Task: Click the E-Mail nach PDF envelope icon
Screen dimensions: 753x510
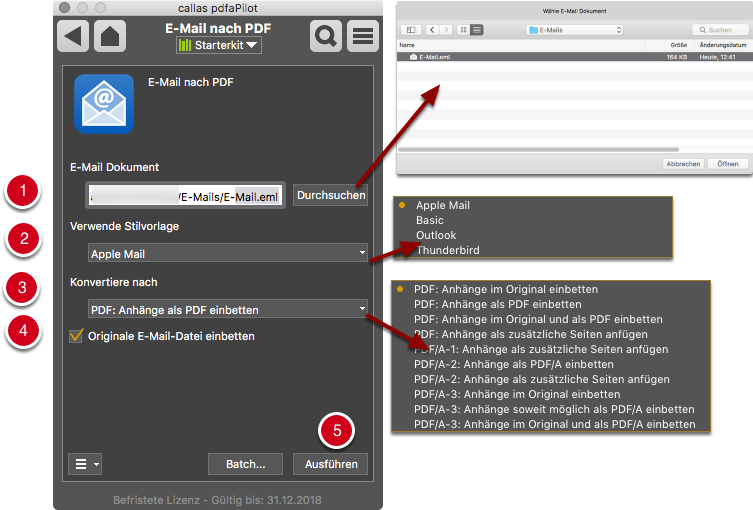Action: (104, 104)
